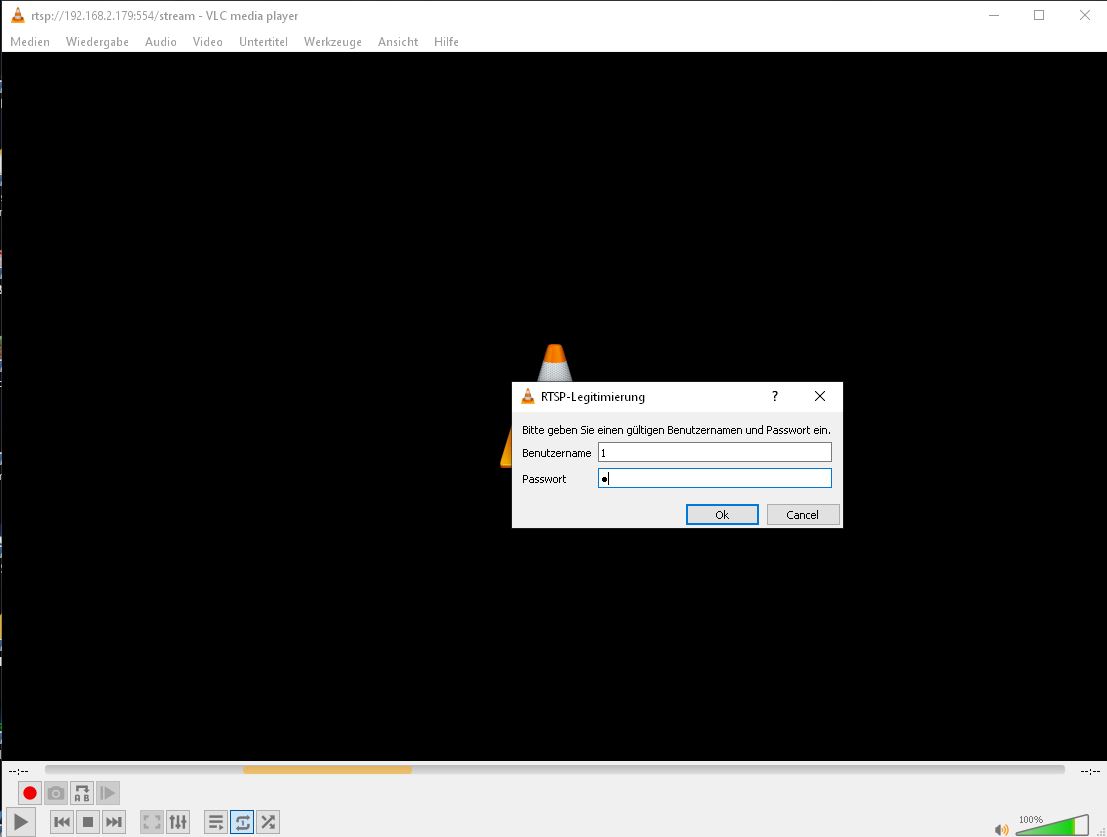
Task: Stop playback with the stop button
Action: 88,822
